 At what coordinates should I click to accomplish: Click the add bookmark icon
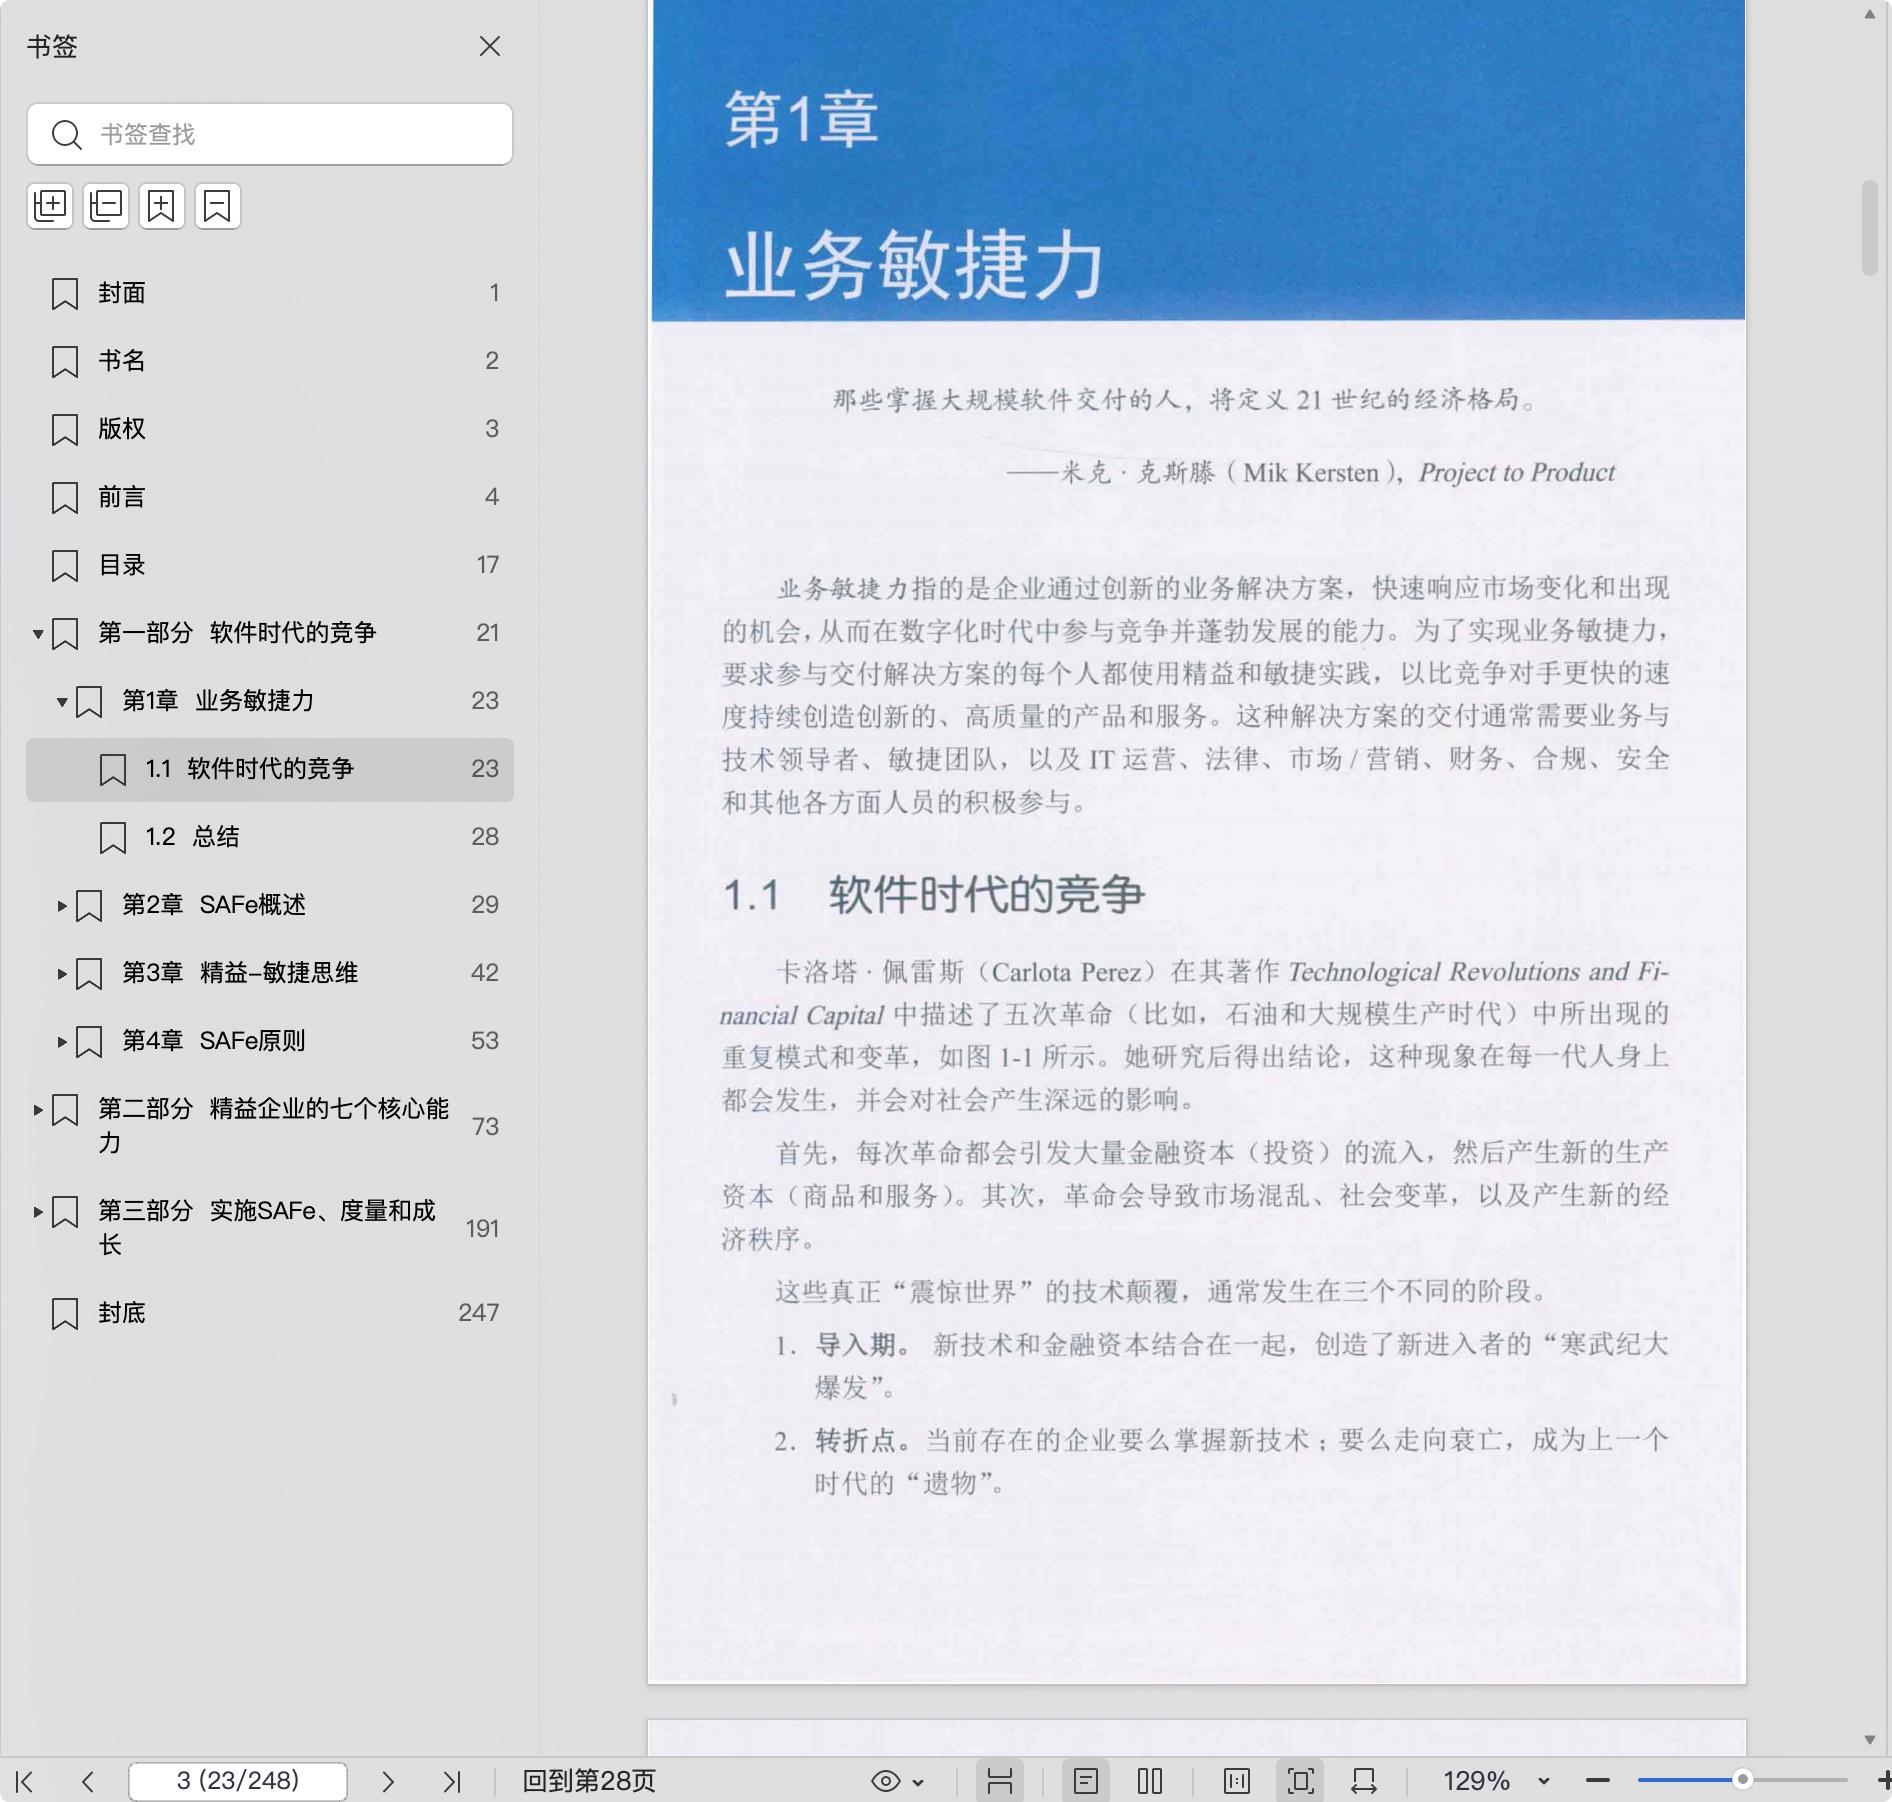pyautogui.click(x=162, y=206)
